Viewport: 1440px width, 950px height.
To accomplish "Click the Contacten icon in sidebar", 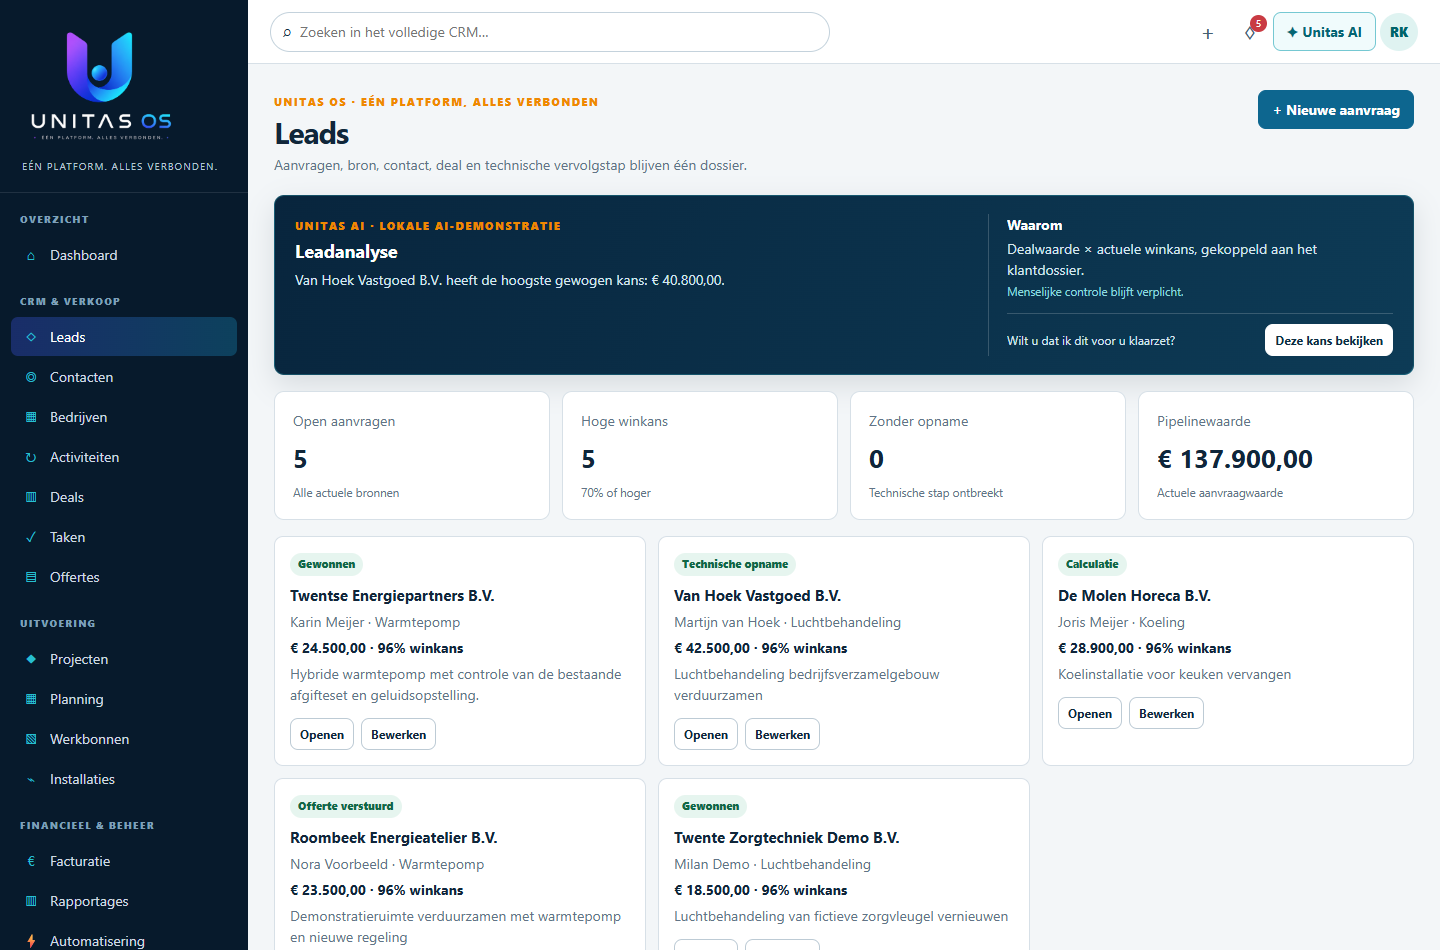I will click(x=31, y=377).
